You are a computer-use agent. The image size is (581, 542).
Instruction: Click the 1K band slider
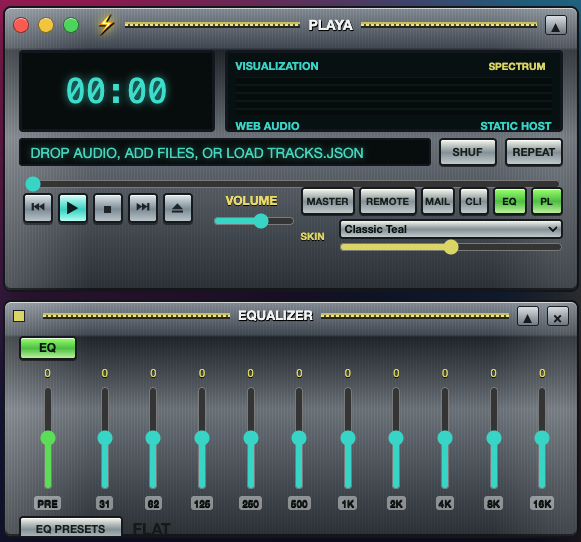tap(348, 438)
